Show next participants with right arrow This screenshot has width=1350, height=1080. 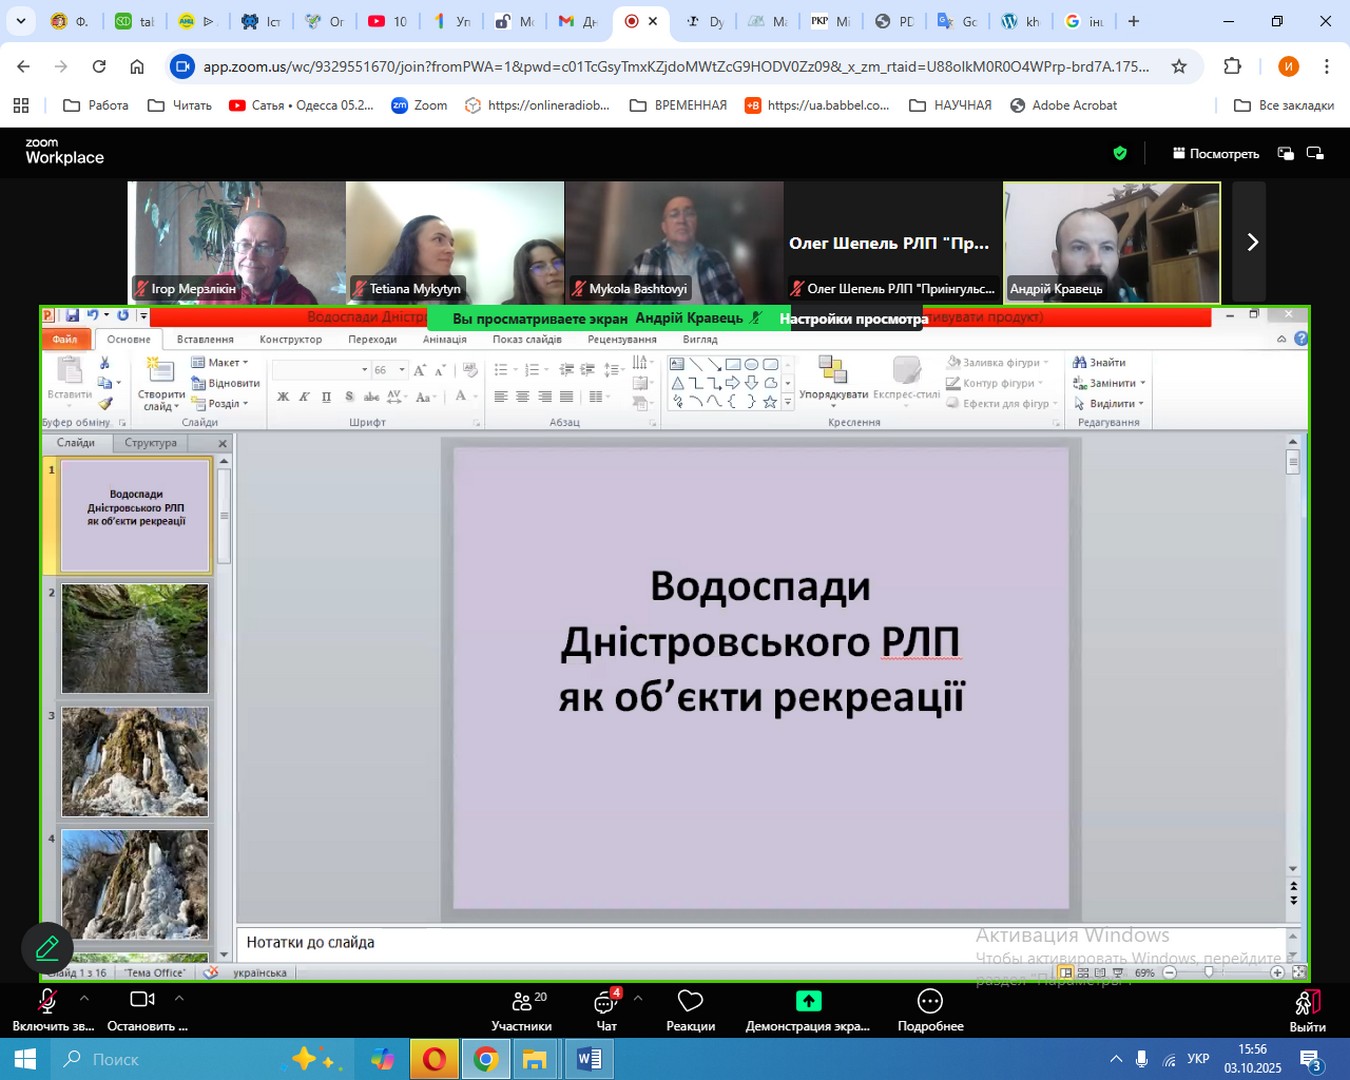point(1251,242)
